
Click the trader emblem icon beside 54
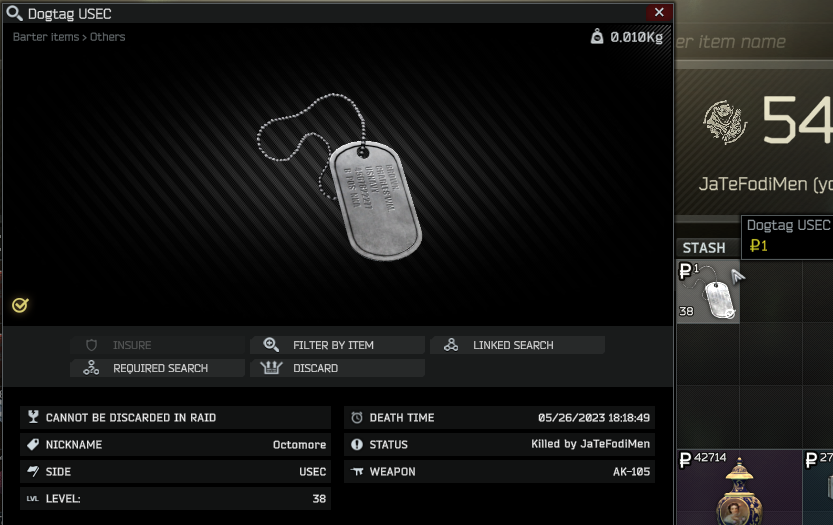(x=725, y=122)
